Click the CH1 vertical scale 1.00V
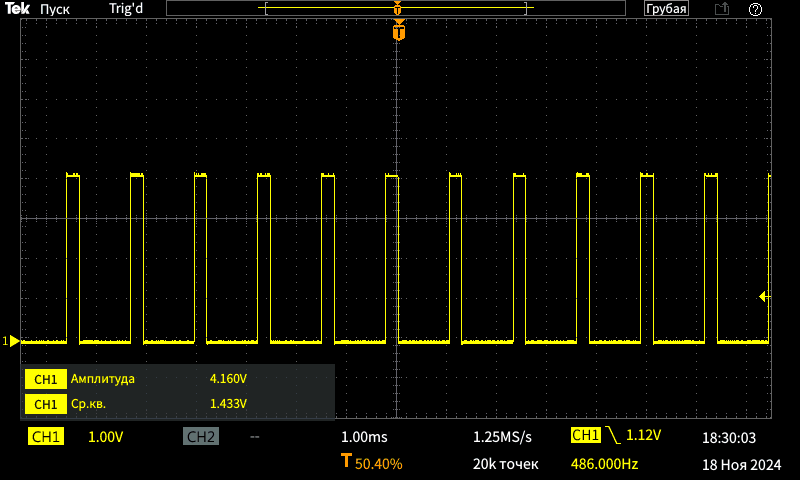This screenshot has height=480, width=800. 106,437
